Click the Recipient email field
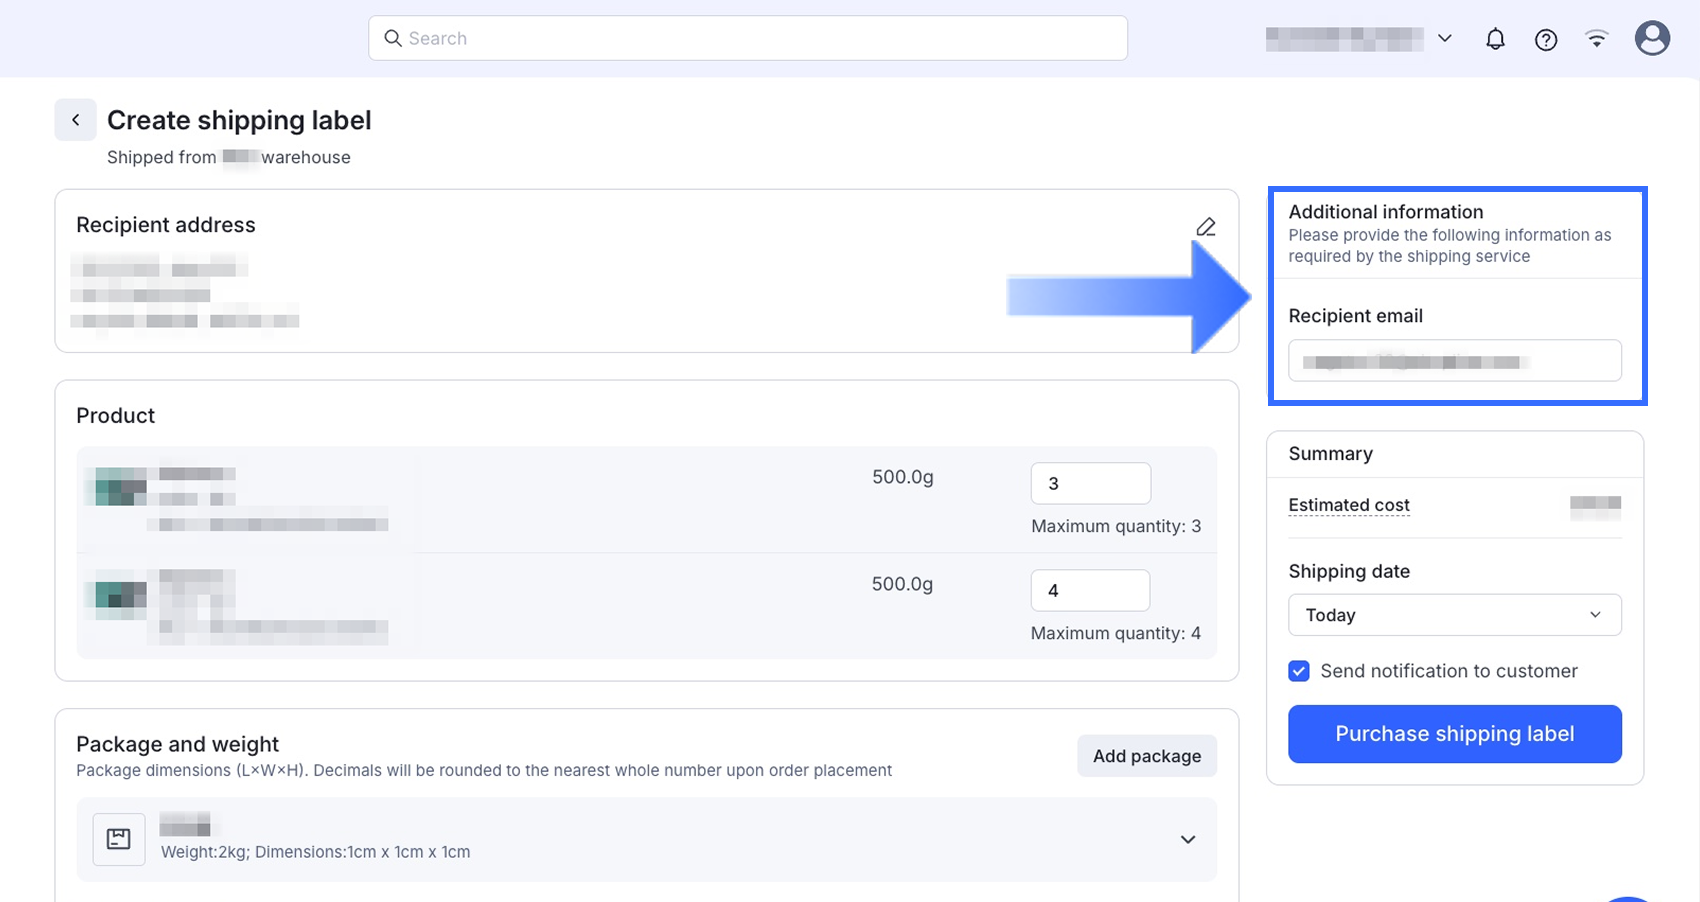 click(1454, 361)
